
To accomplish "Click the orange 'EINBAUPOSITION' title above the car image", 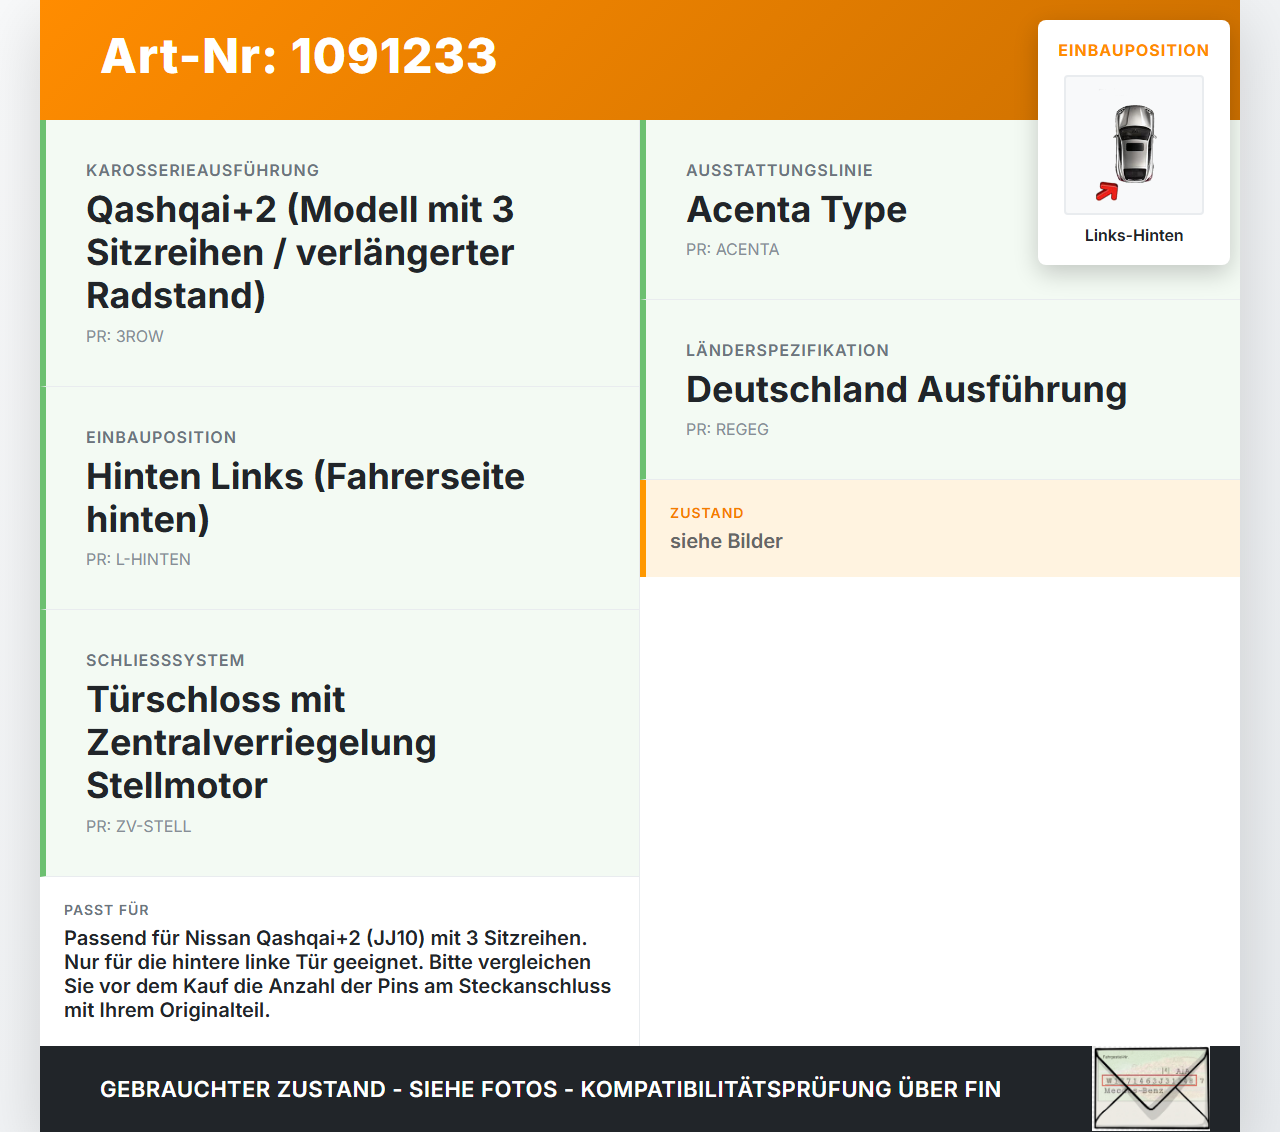I will (x=1134, y=50).
